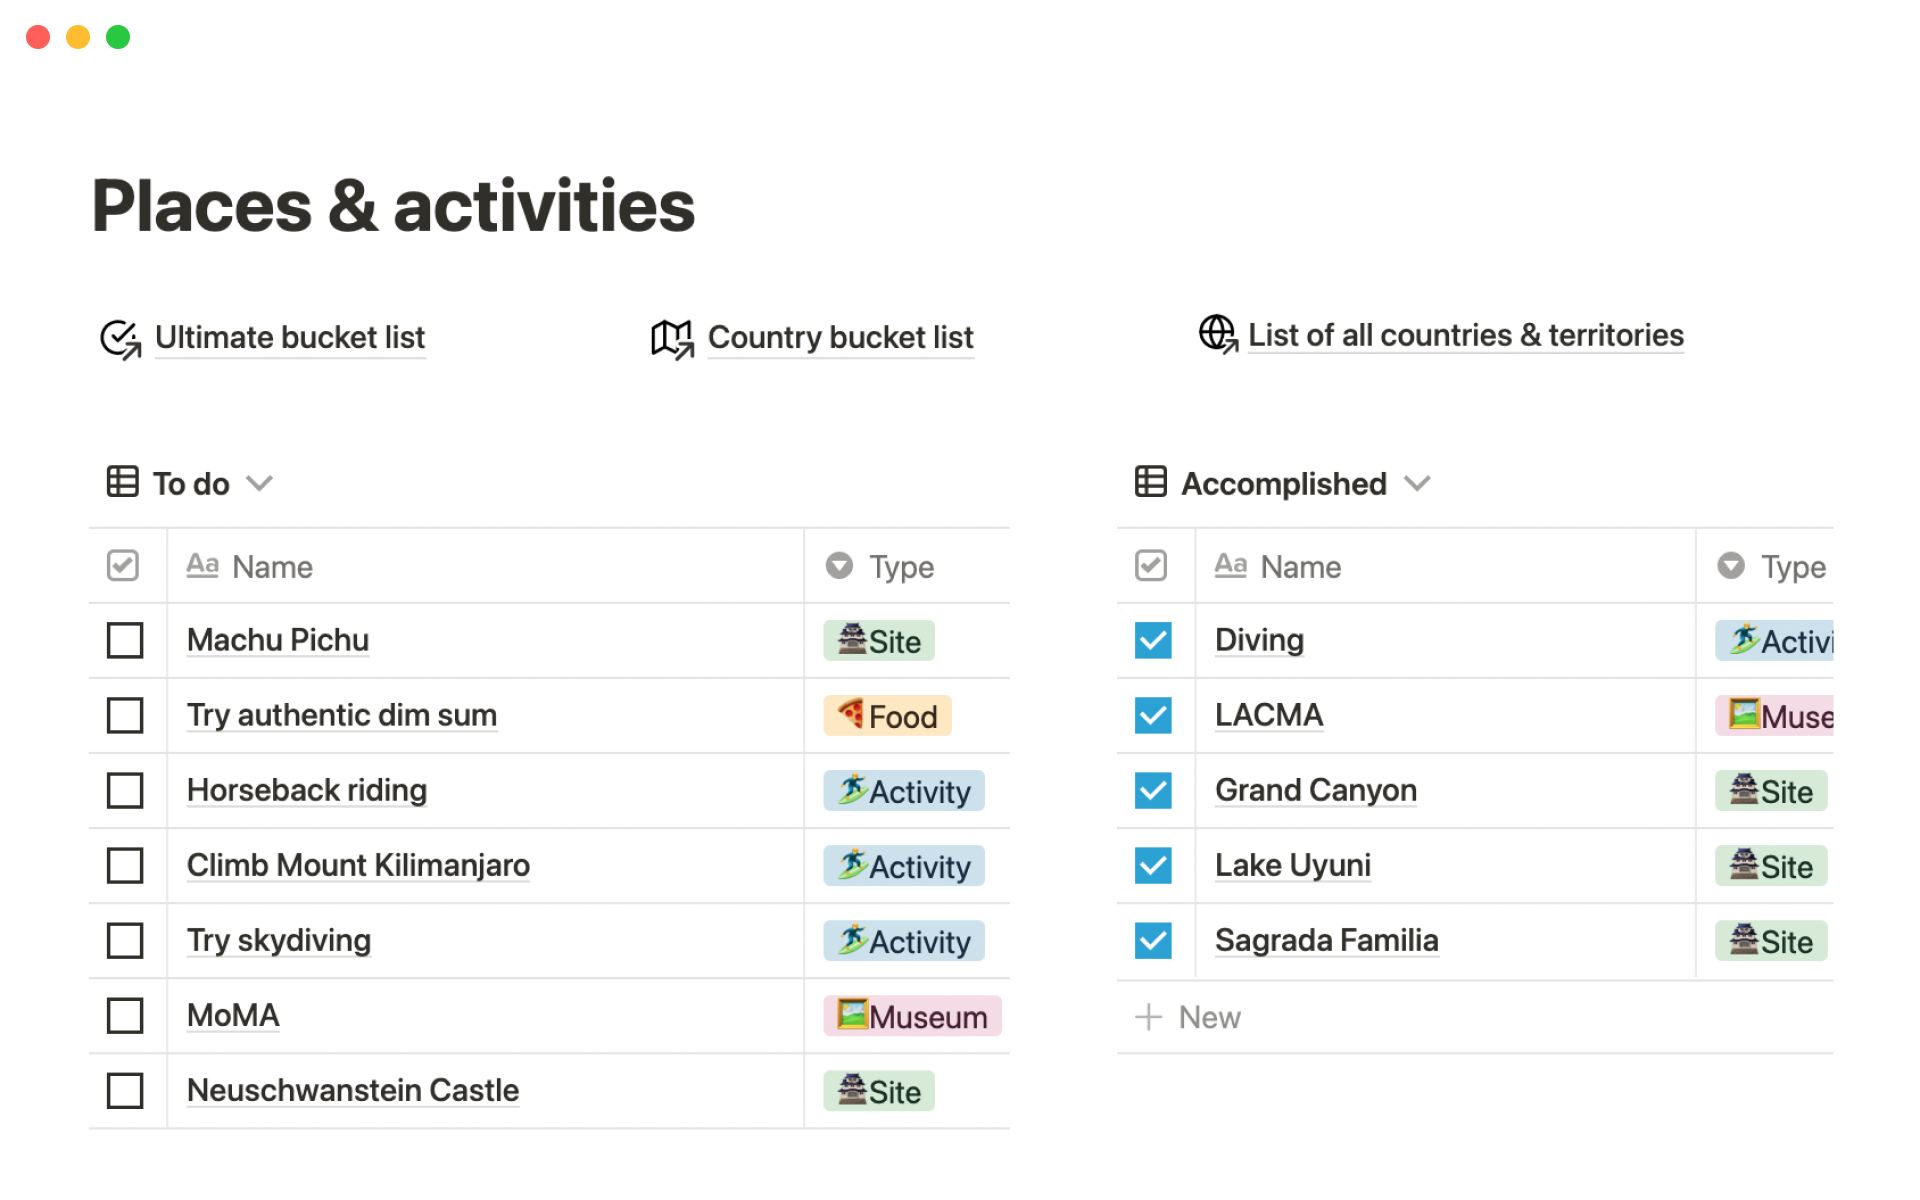Open the Climb Mount Kilimanjaro page
Screen dimensions: 1920x1200
point(358,865)
